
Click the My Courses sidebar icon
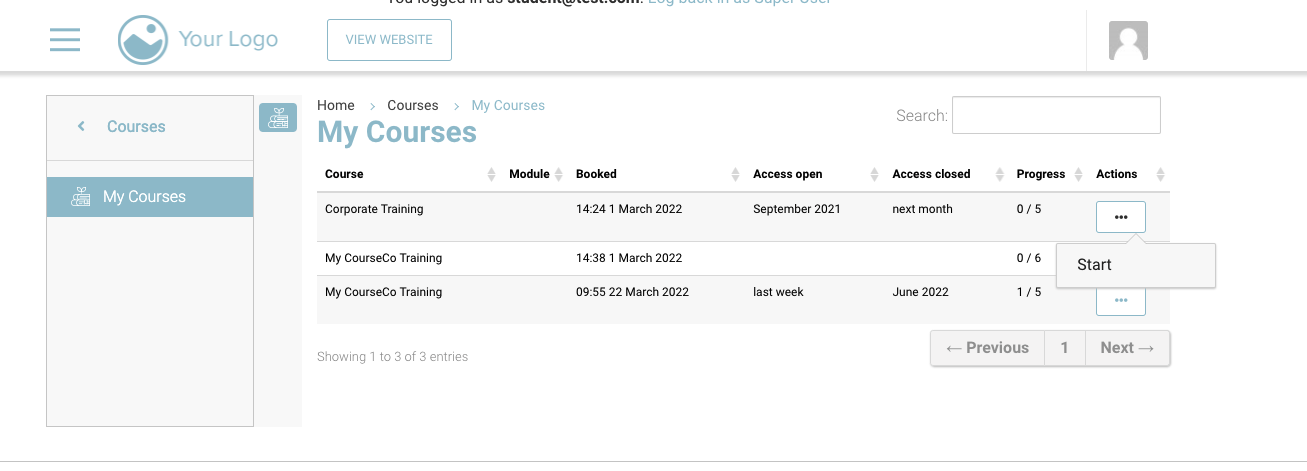click(x=81, y=197)
